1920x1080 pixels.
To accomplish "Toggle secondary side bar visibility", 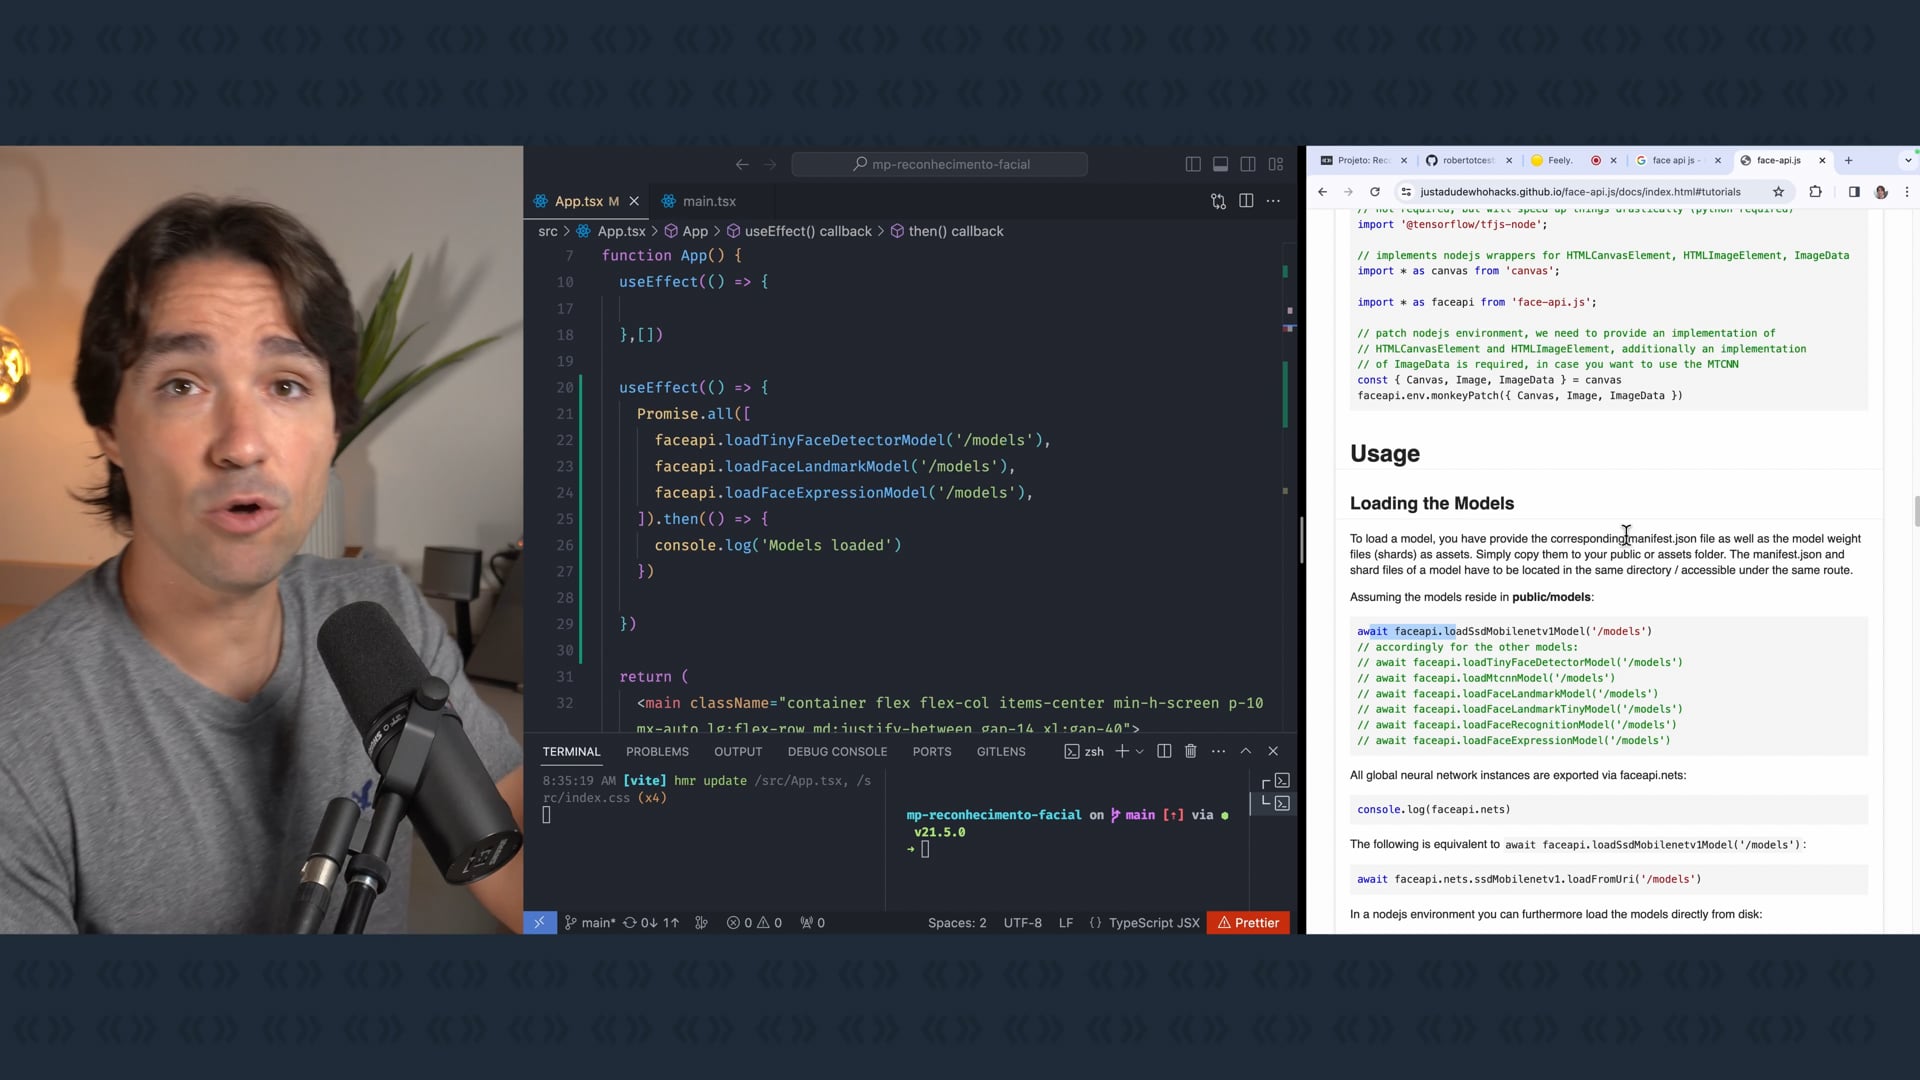I will pos(1248,164).
